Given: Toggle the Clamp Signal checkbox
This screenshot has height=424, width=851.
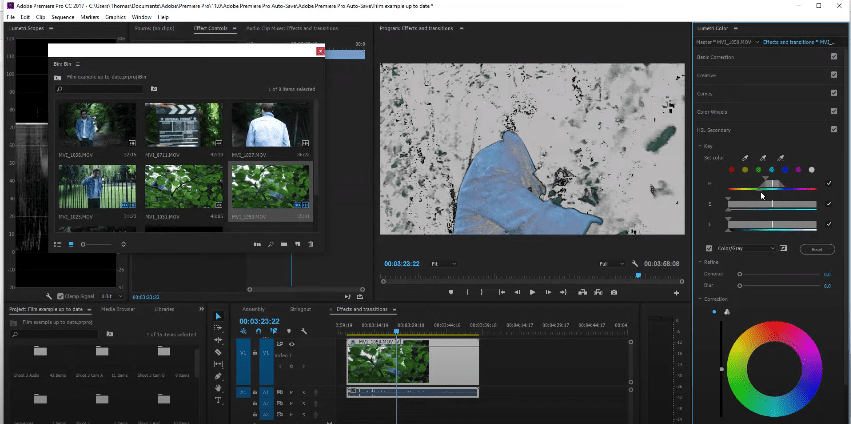Looking at the screenshot, I should tap(60, 296).
